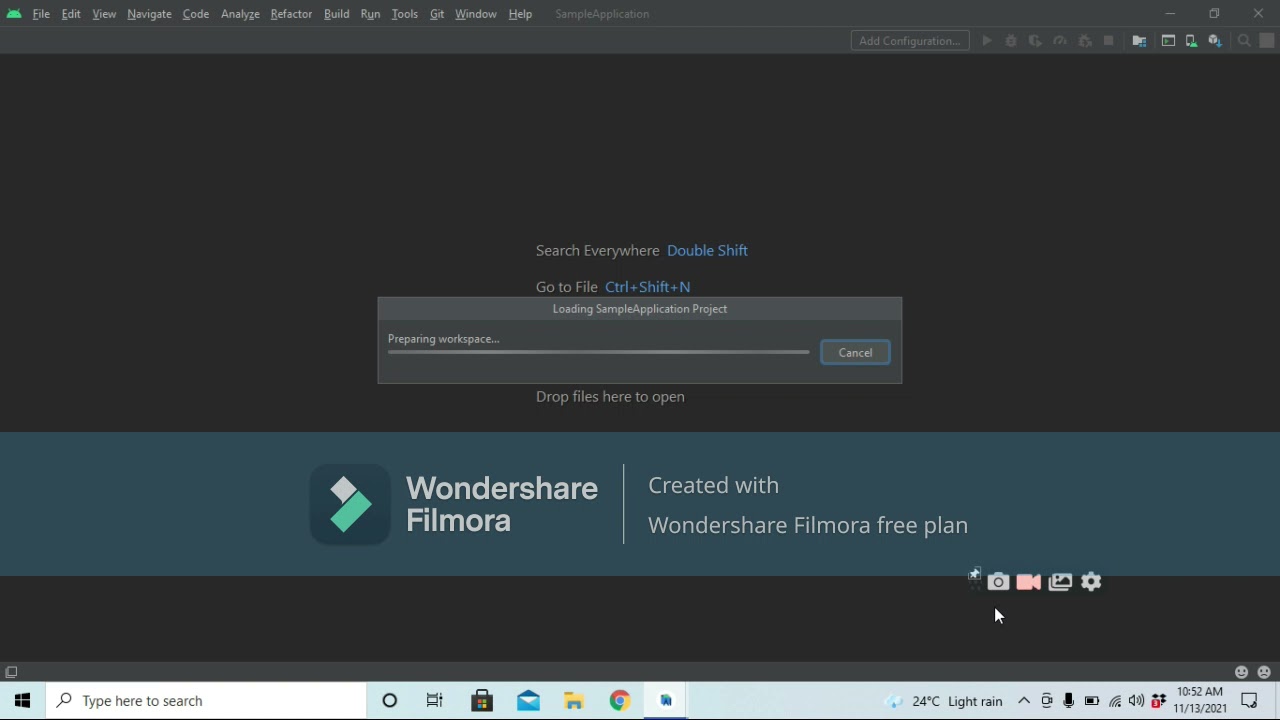This screenshot has height=720, width=1280.
Task: Click the tool windows toggle status bar icon
Action: [x=11, y=672]
